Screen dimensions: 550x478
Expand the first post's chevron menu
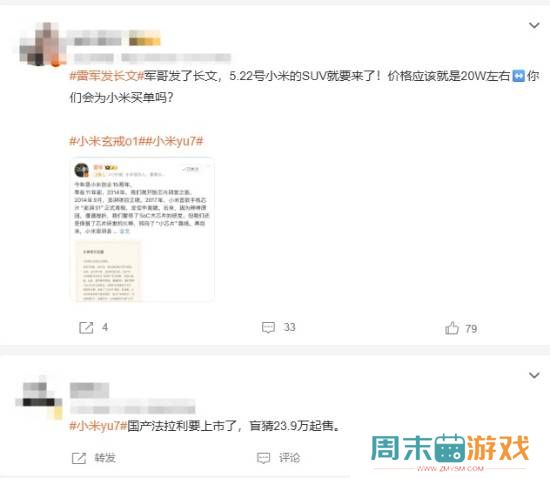(534, 25)
